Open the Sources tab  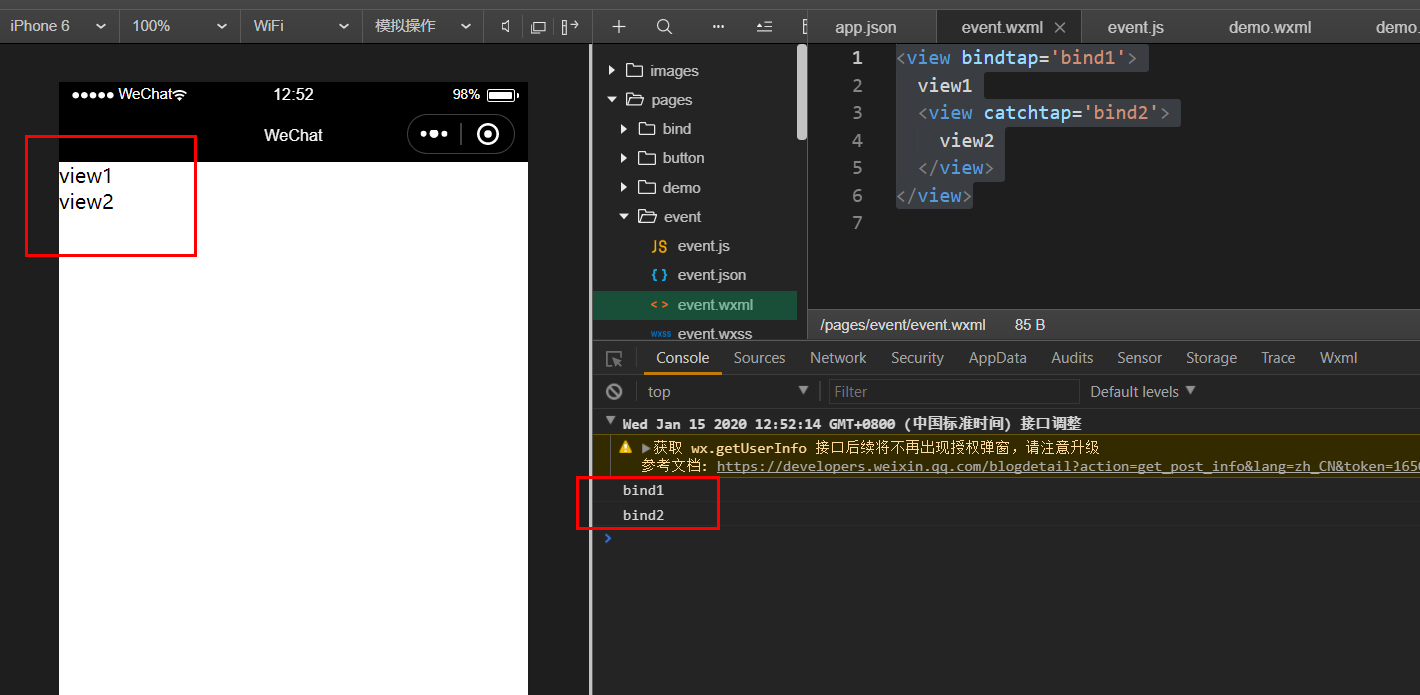coord(759,358)
